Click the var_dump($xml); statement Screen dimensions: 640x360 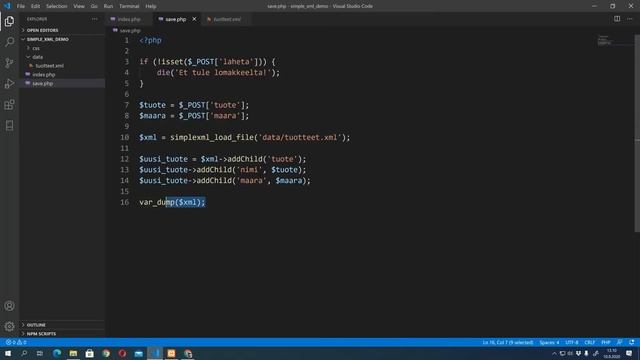click(x=172, y=202)
